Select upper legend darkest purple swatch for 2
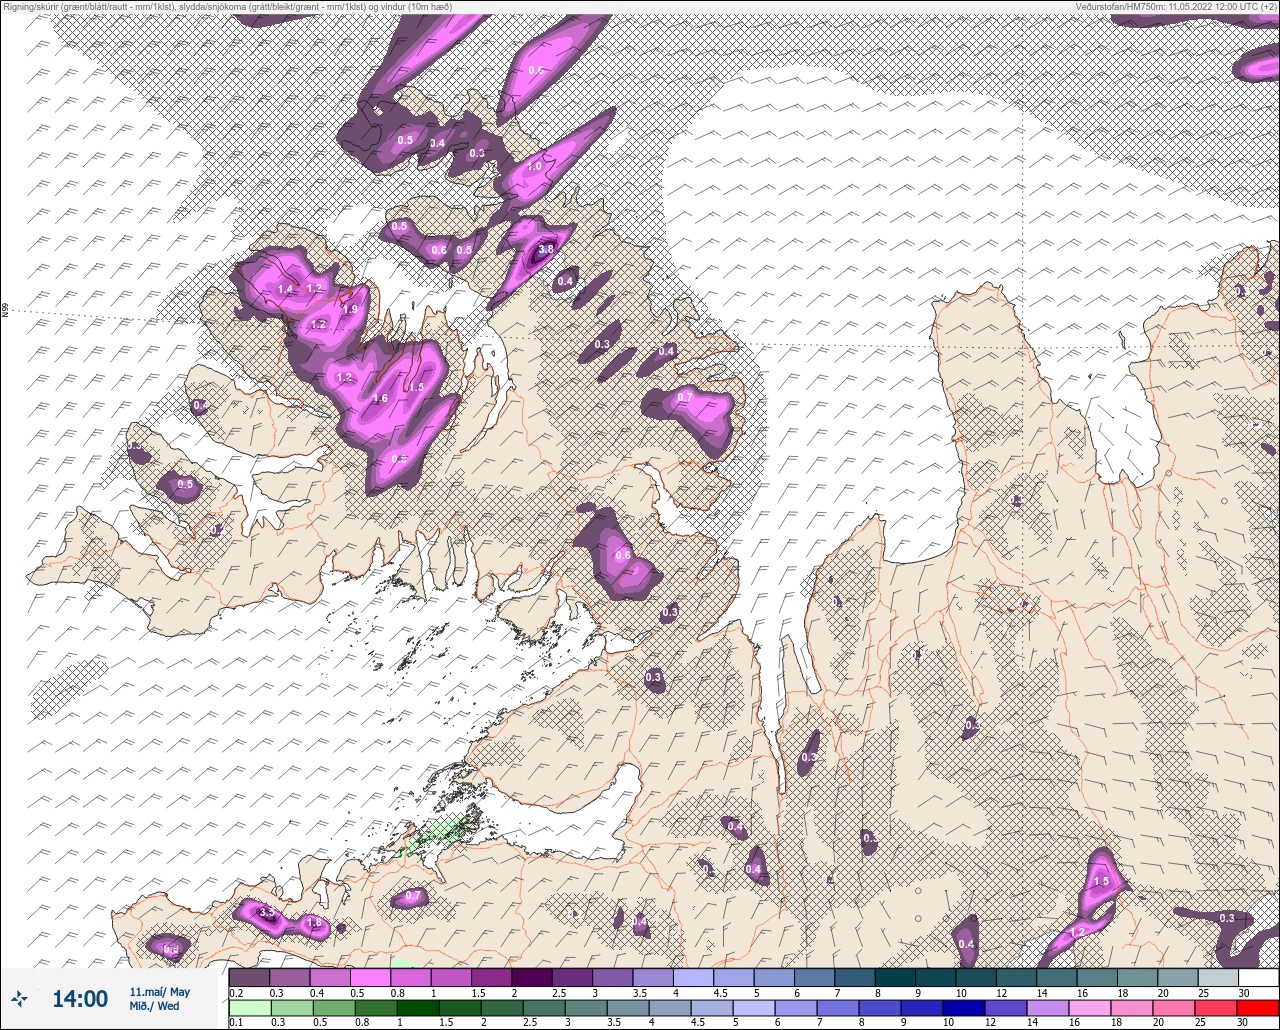 click(x=531, y=978)
